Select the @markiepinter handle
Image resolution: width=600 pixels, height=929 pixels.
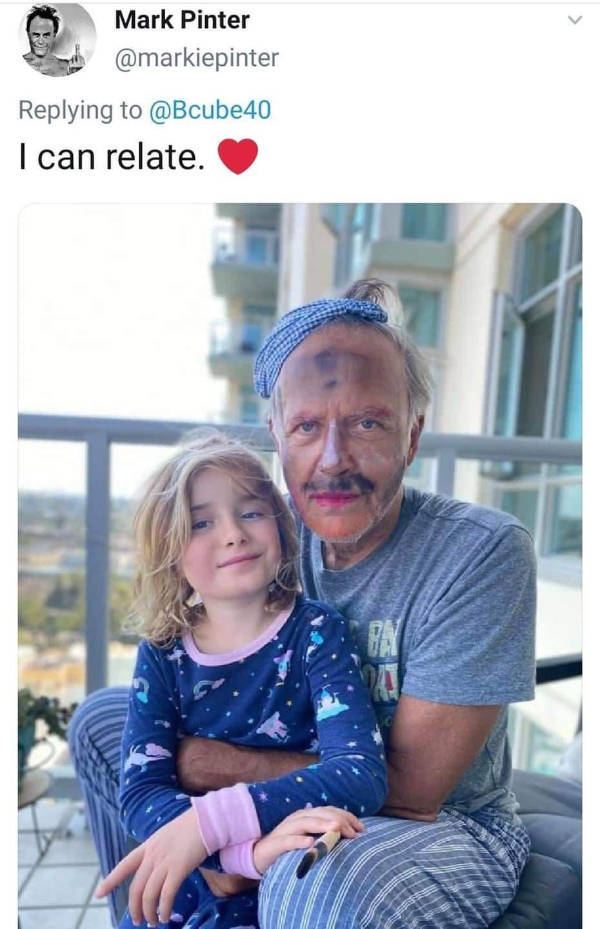point(196,58)
